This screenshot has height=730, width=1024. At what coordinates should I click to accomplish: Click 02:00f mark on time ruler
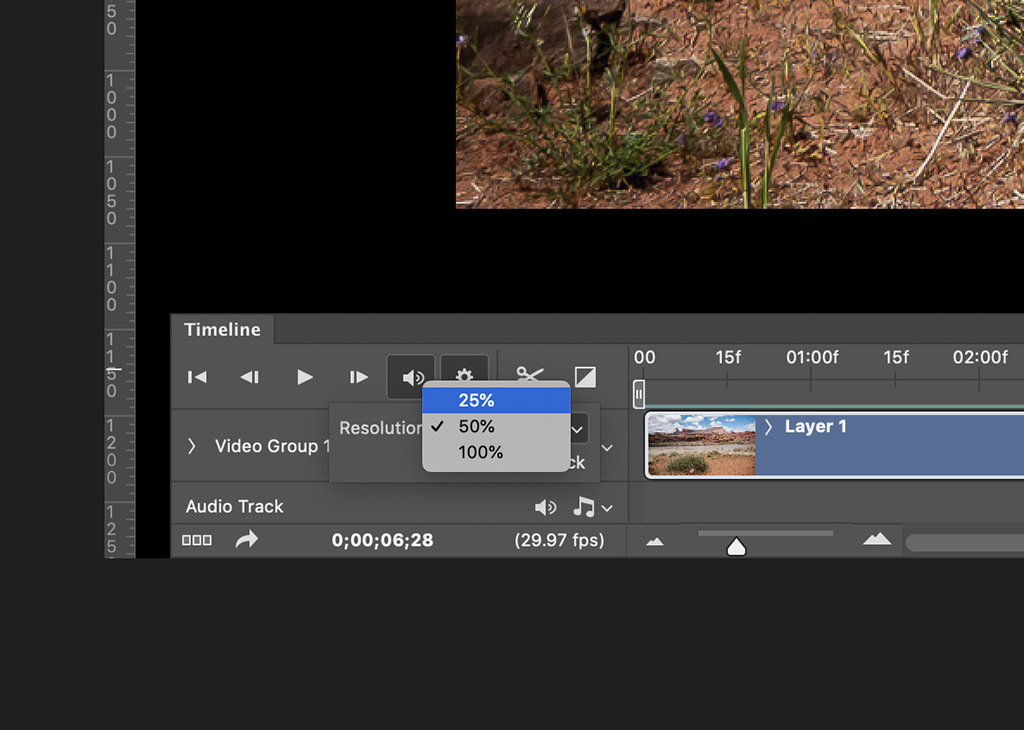click(980, 357)
